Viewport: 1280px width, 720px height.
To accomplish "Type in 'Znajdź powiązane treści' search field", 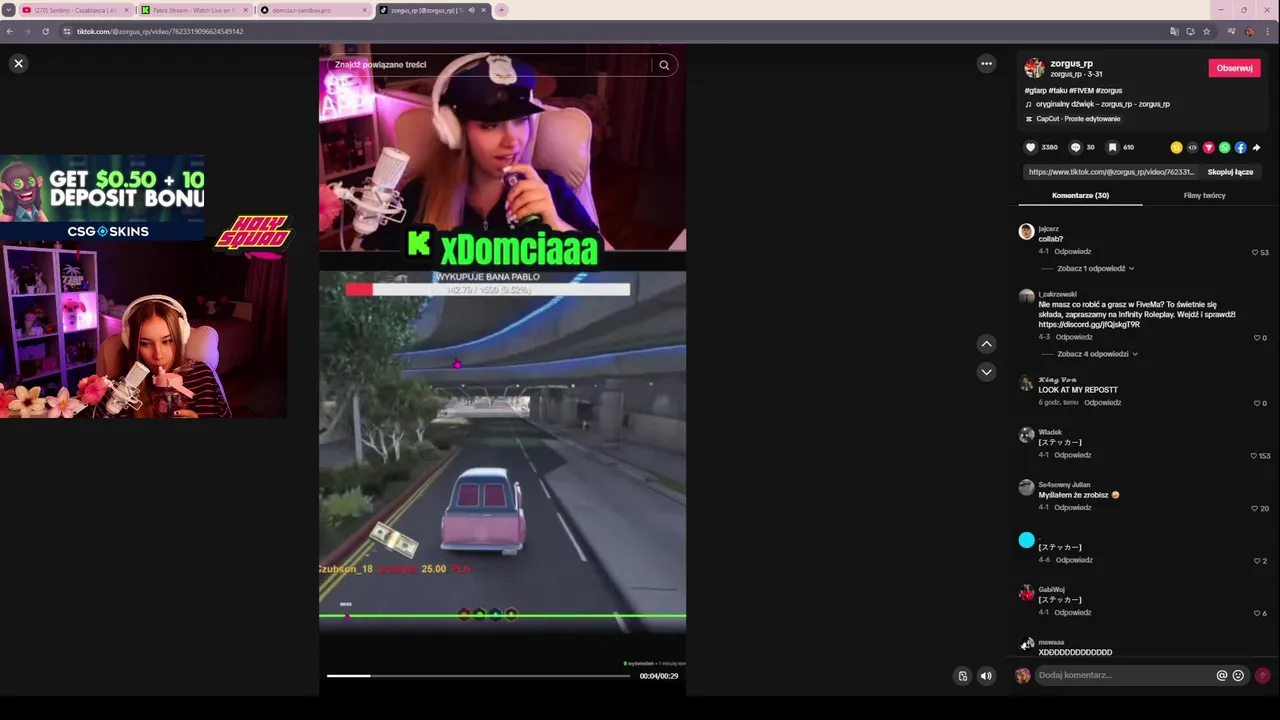I will [490, 65].
